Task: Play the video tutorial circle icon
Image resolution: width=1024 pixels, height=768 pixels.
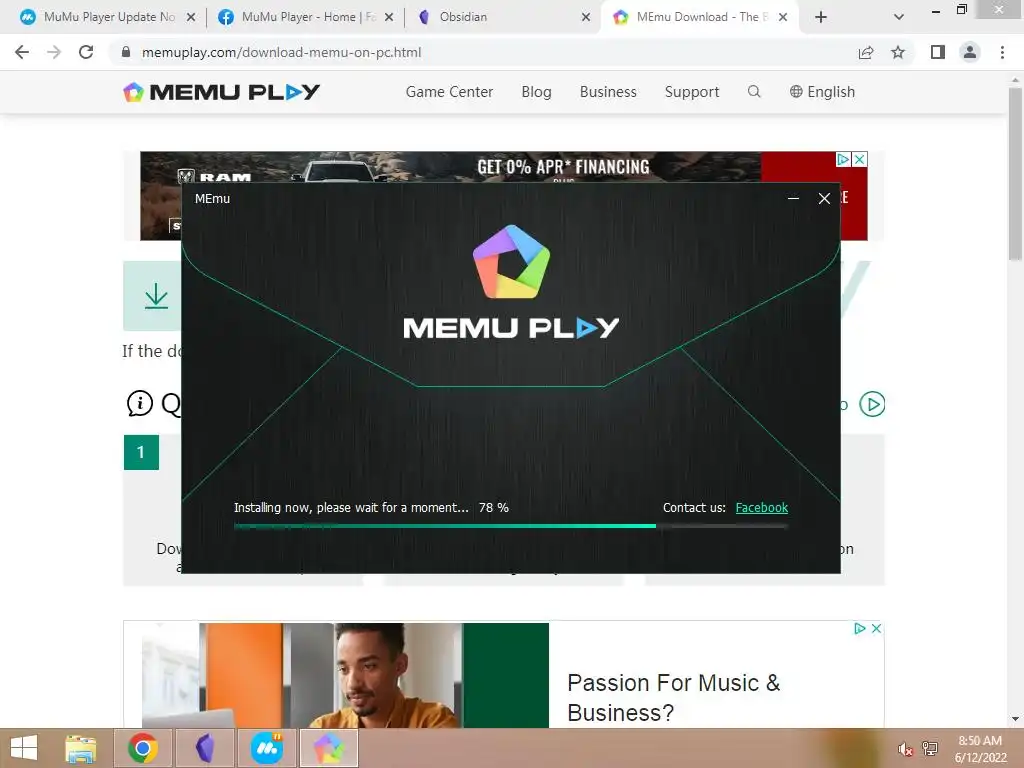Action: (x=872, y=404)
